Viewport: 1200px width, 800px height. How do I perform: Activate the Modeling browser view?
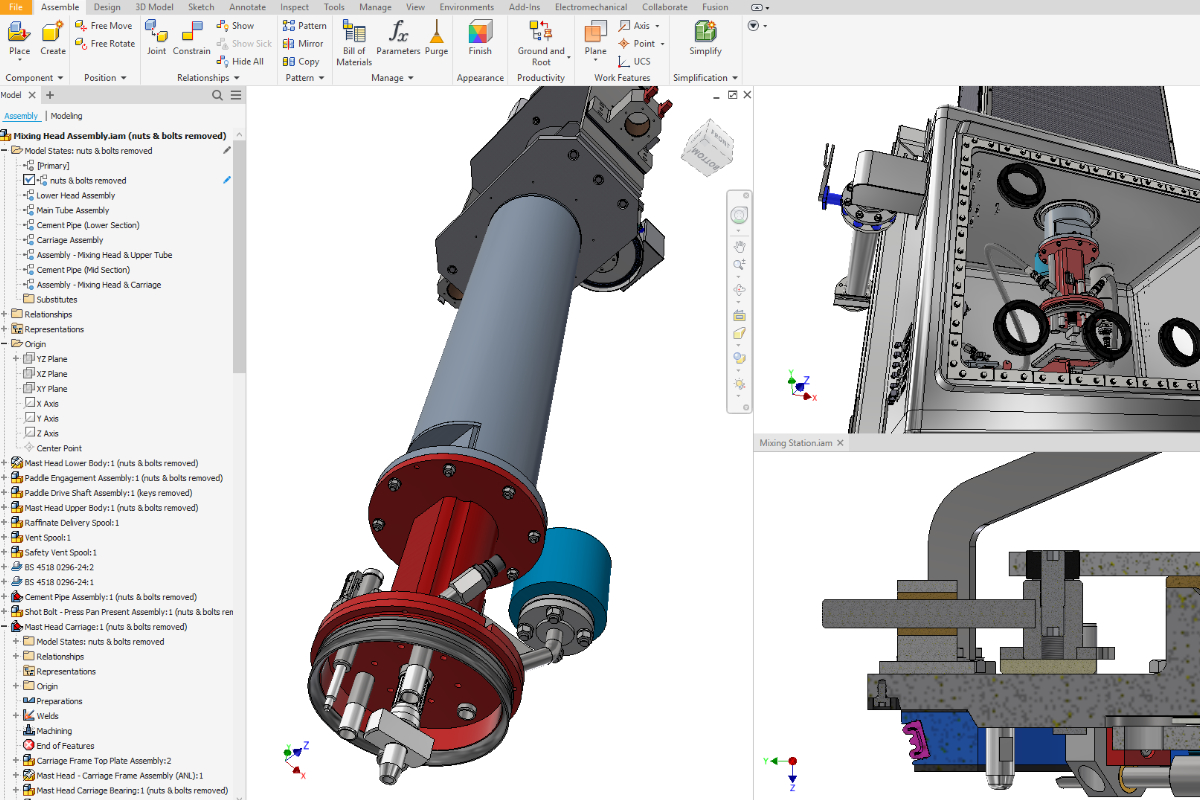tap(67, 116)
